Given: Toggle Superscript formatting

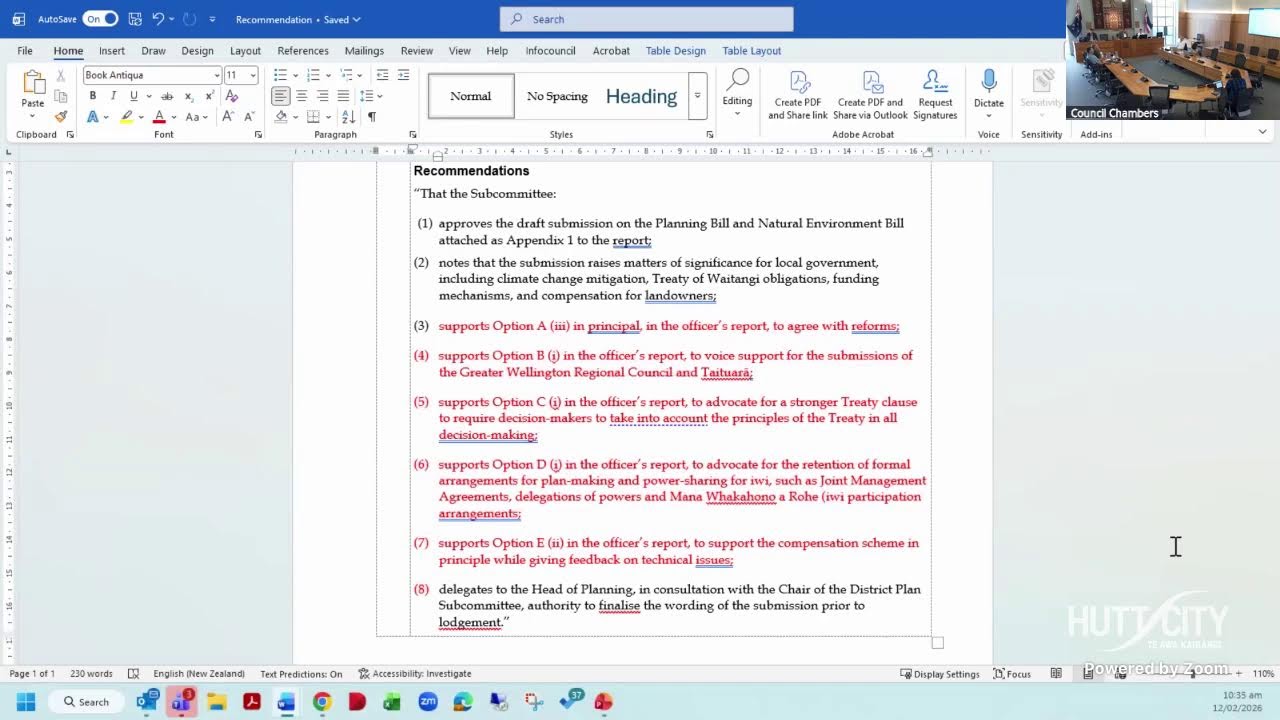Looking at the screenshot, I should click(x=209, y=96).
